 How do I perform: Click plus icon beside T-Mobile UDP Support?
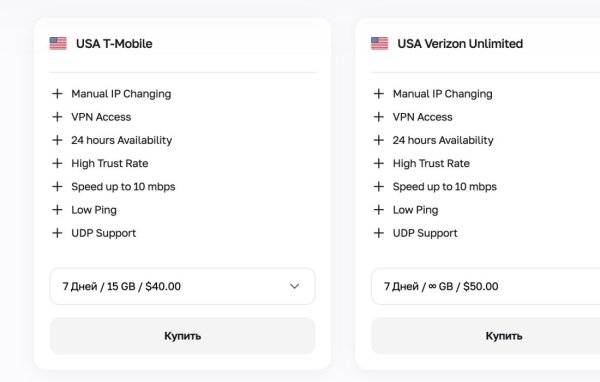click(x=57, y=233)
